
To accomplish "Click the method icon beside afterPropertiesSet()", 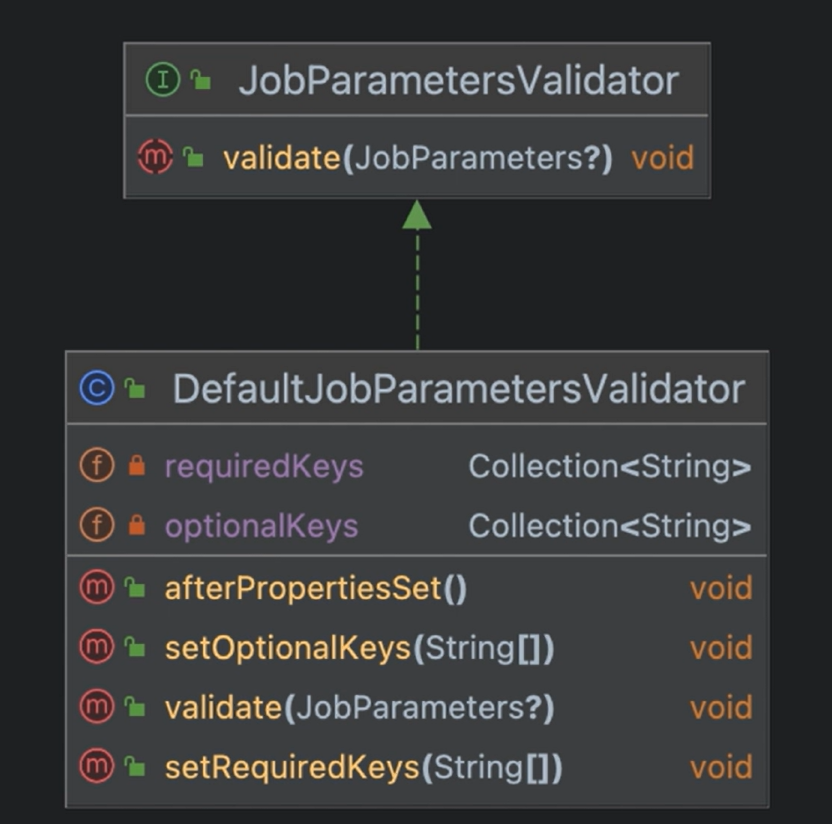I will tap(96, 588).
